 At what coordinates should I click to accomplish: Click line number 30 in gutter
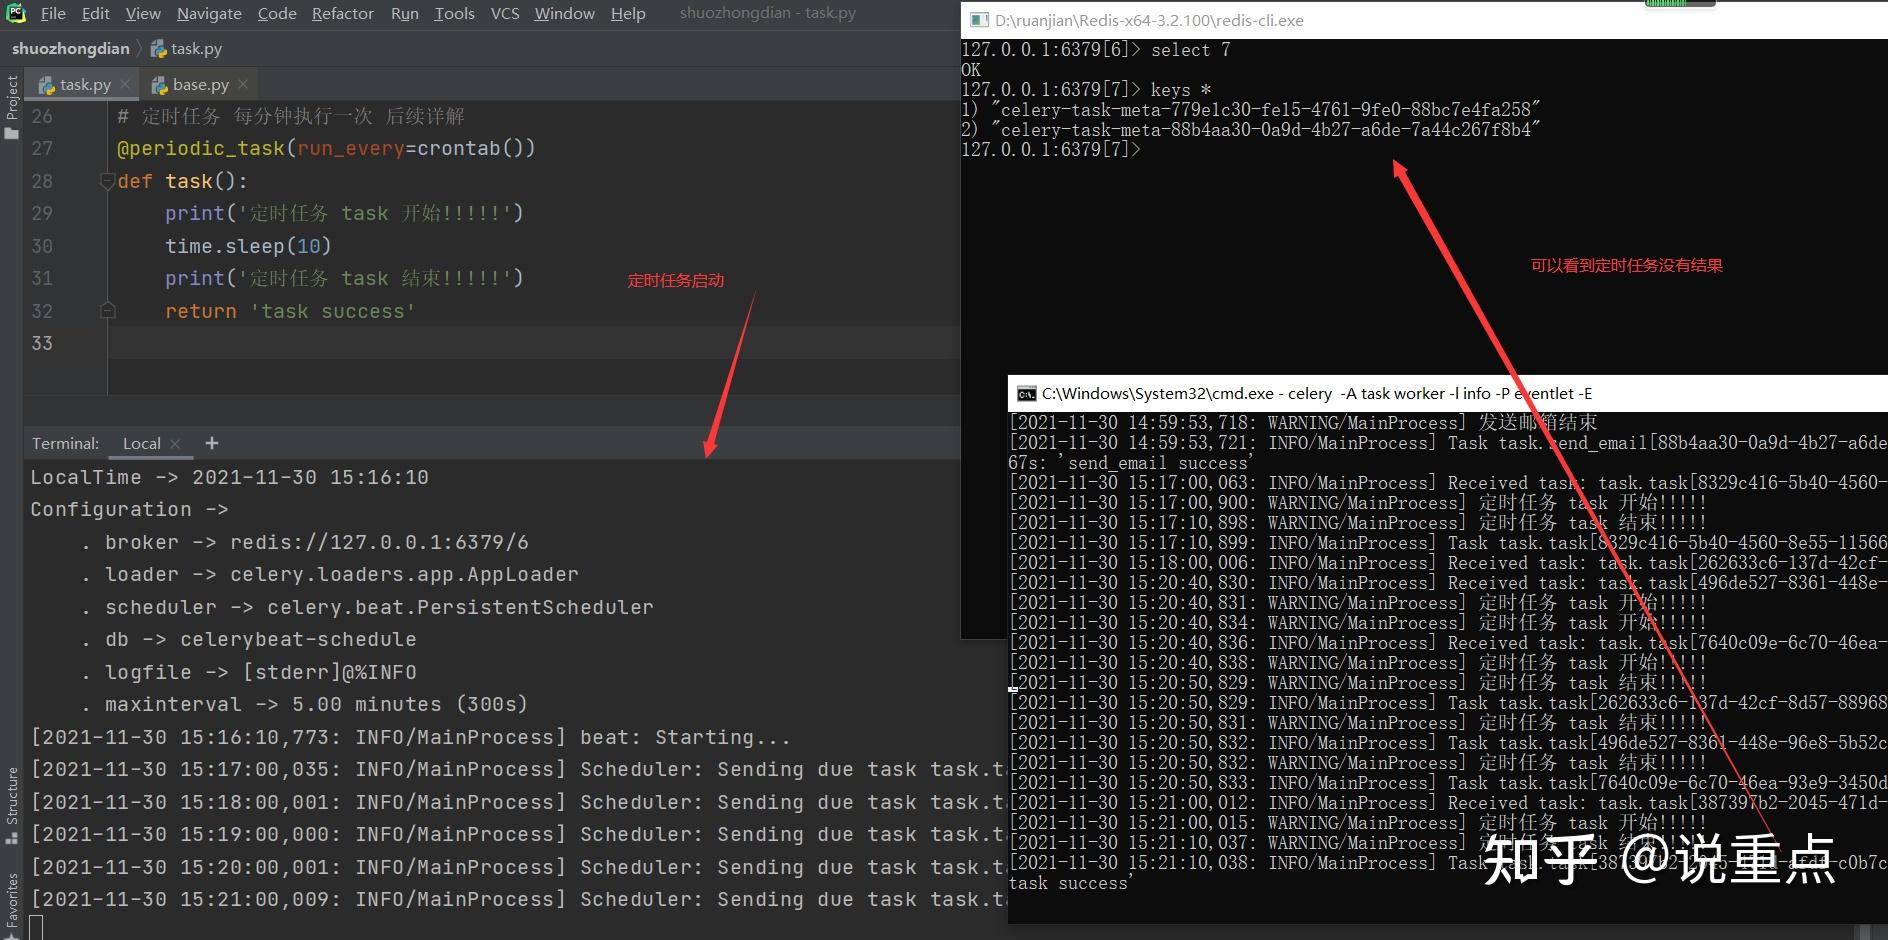pyautogui.click(x=42, y=246)
